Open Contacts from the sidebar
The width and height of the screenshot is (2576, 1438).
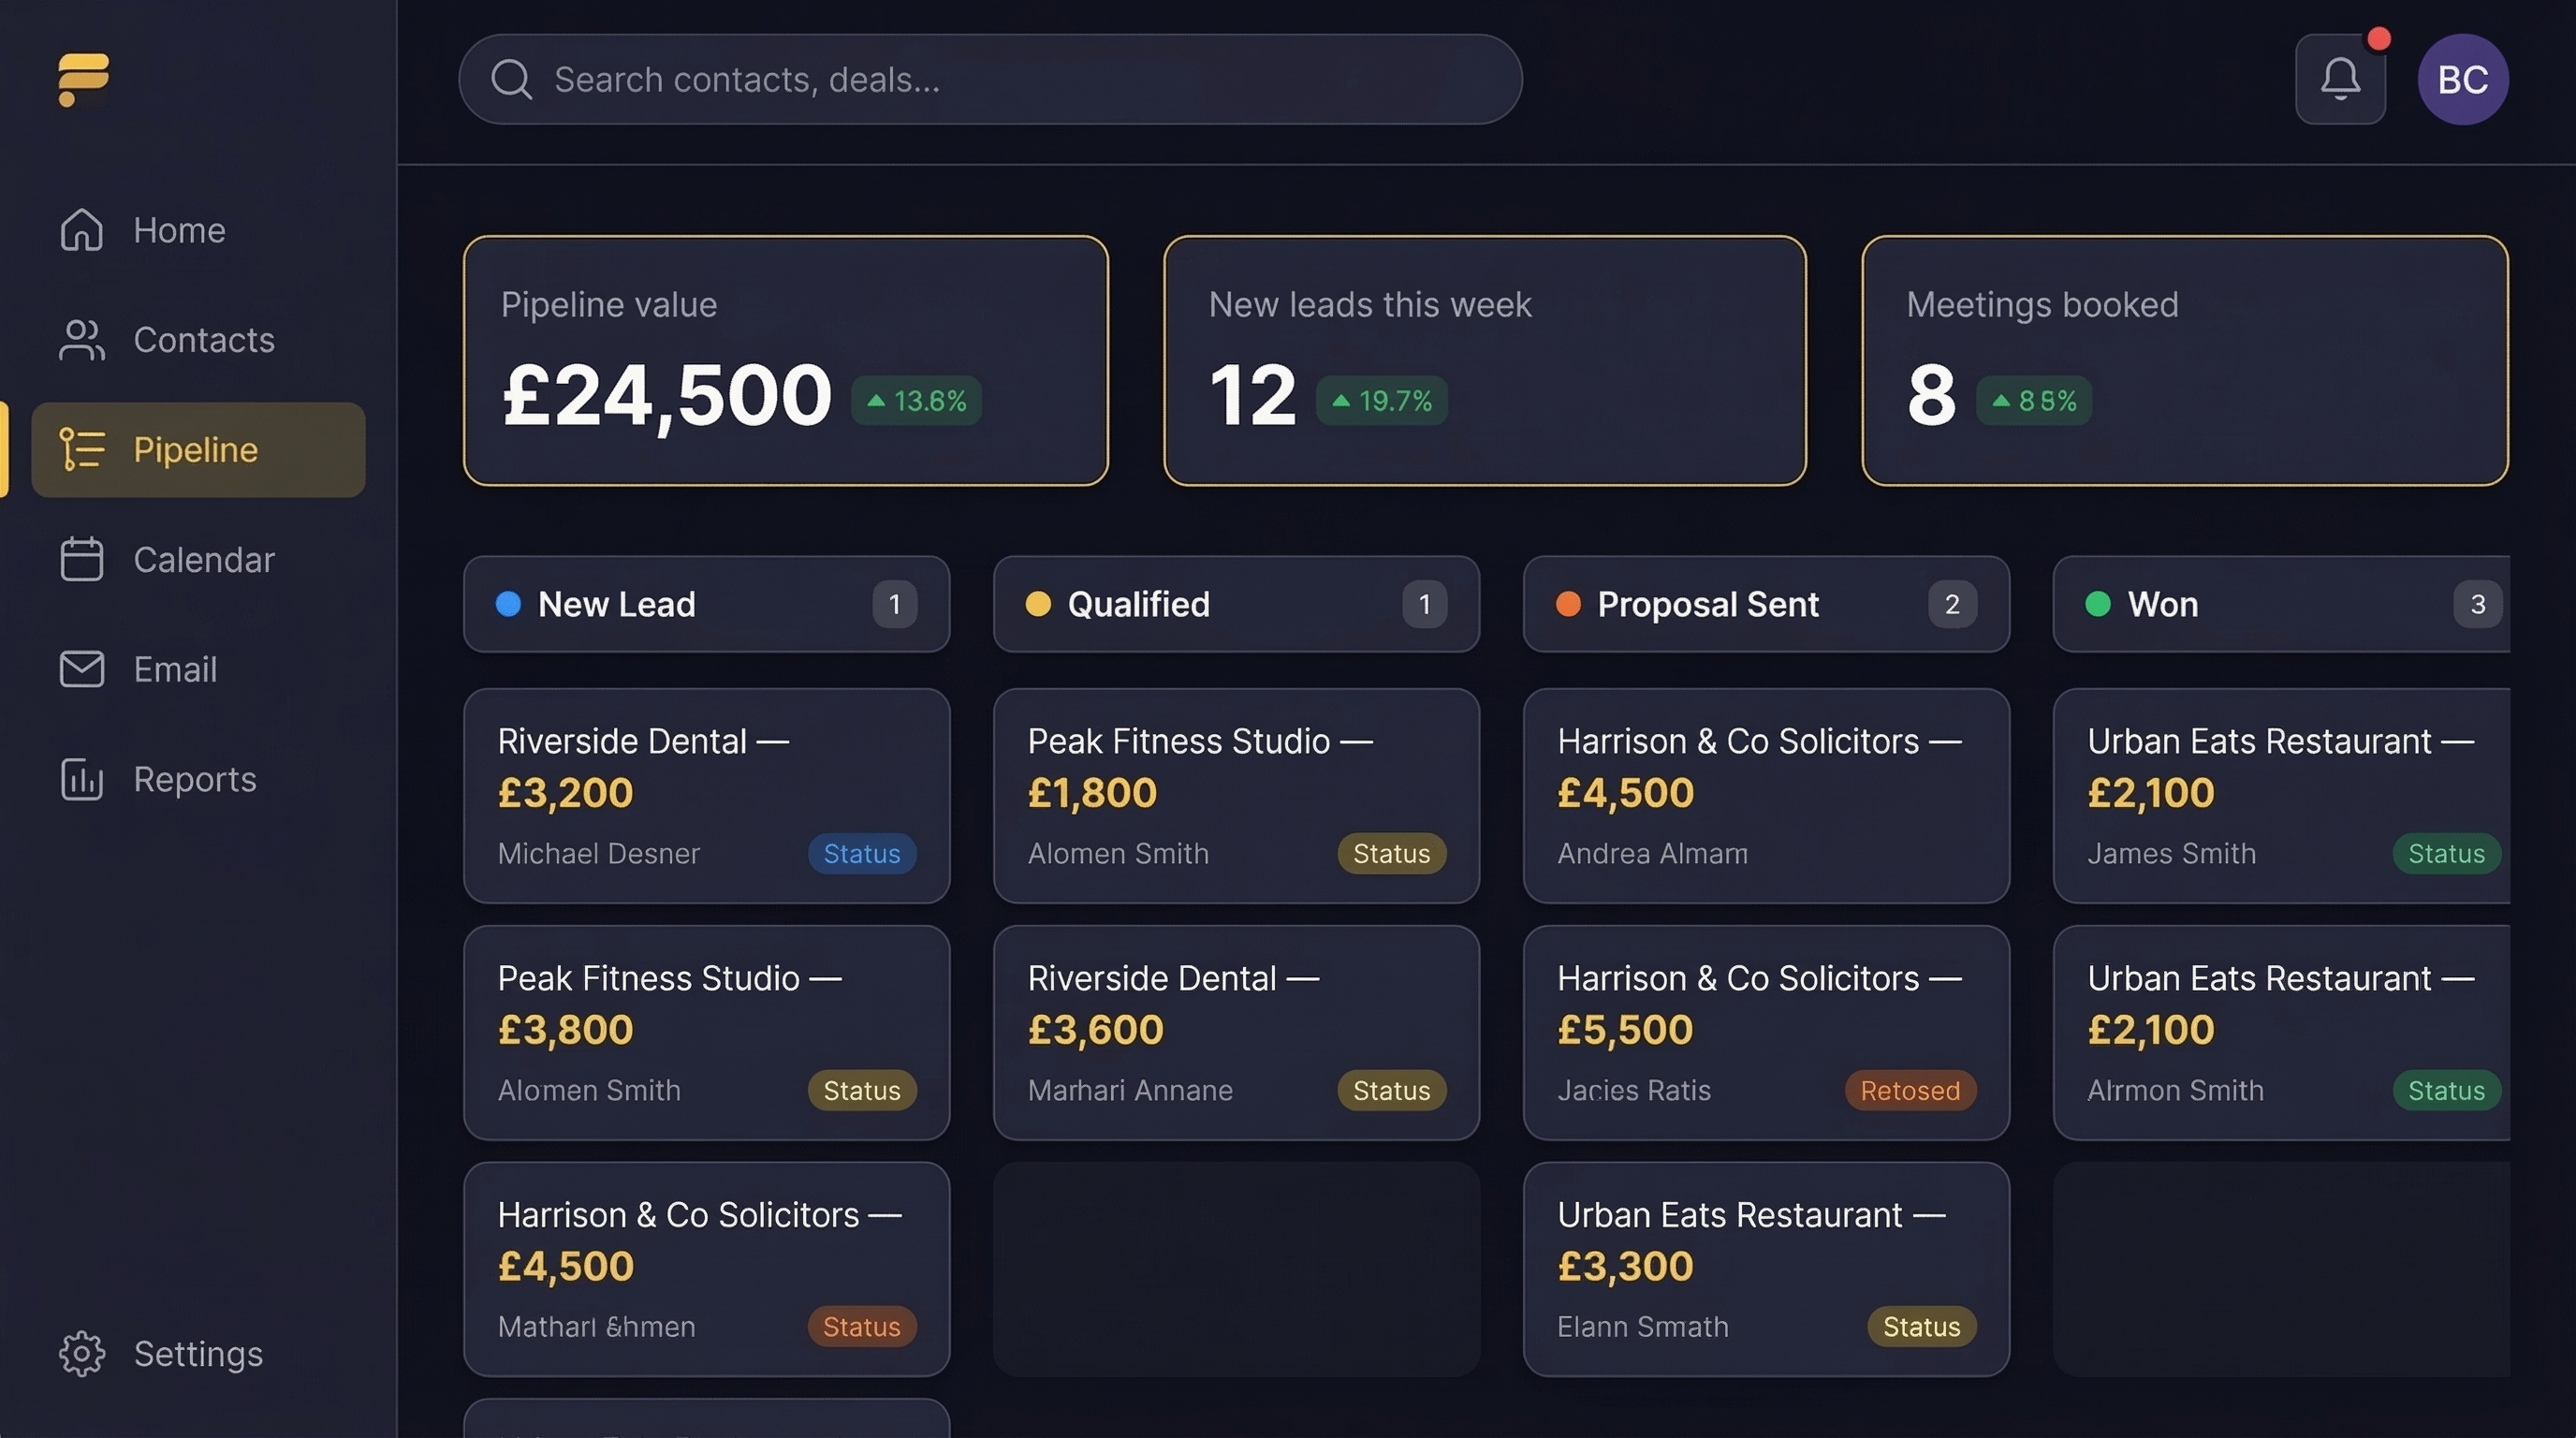coord(203,340)
